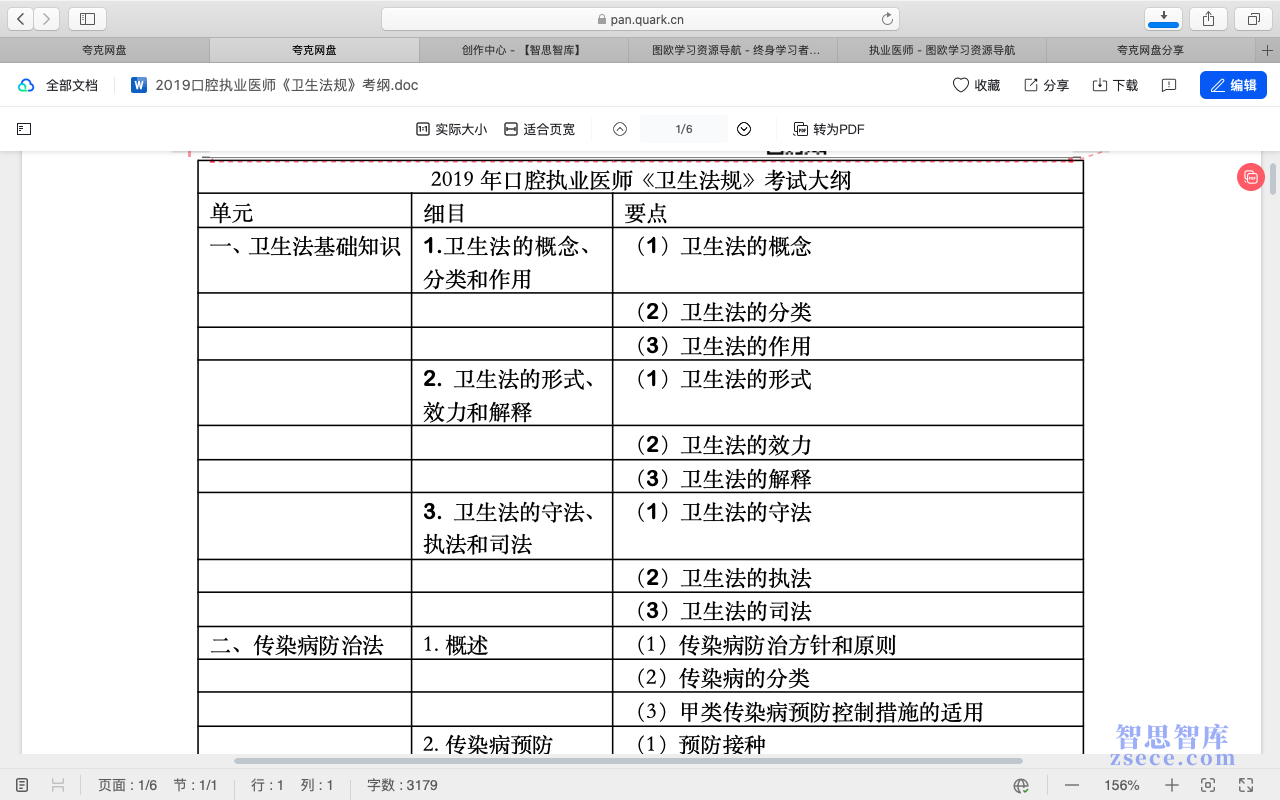Image resolution: width=1280 pixels, height=800 pixels.
Task: Toggle the Safari sidebar button
Action: (x=87, y=19)
